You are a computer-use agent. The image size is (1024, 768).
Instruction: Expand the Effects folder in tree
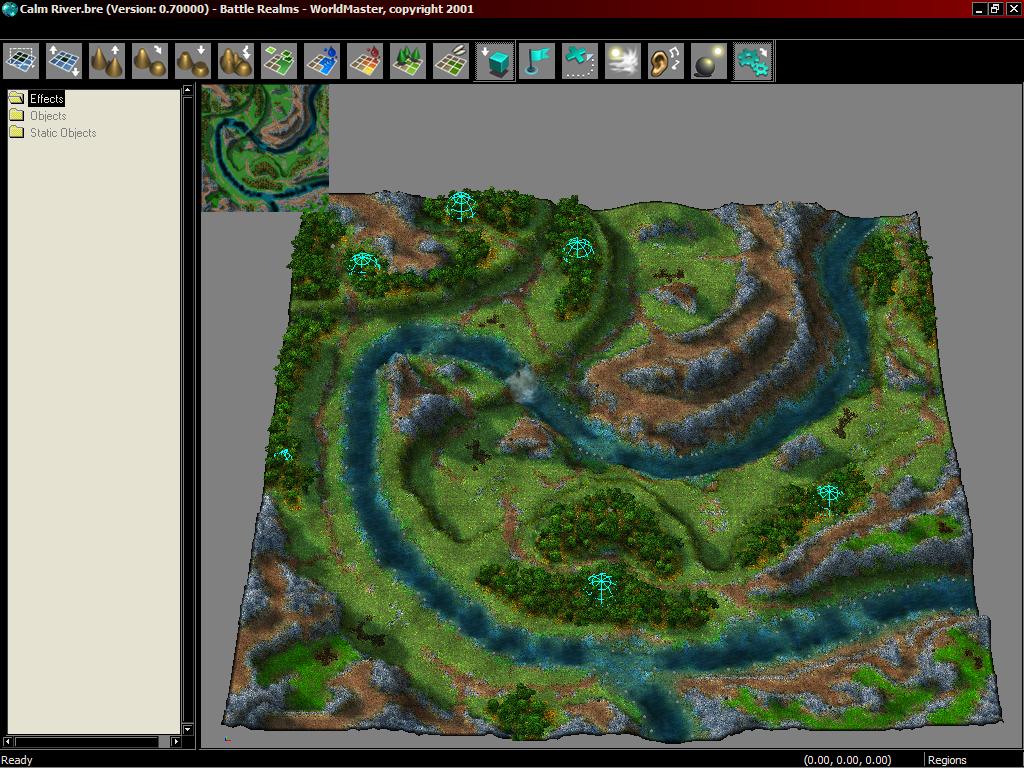pos(46,99)
